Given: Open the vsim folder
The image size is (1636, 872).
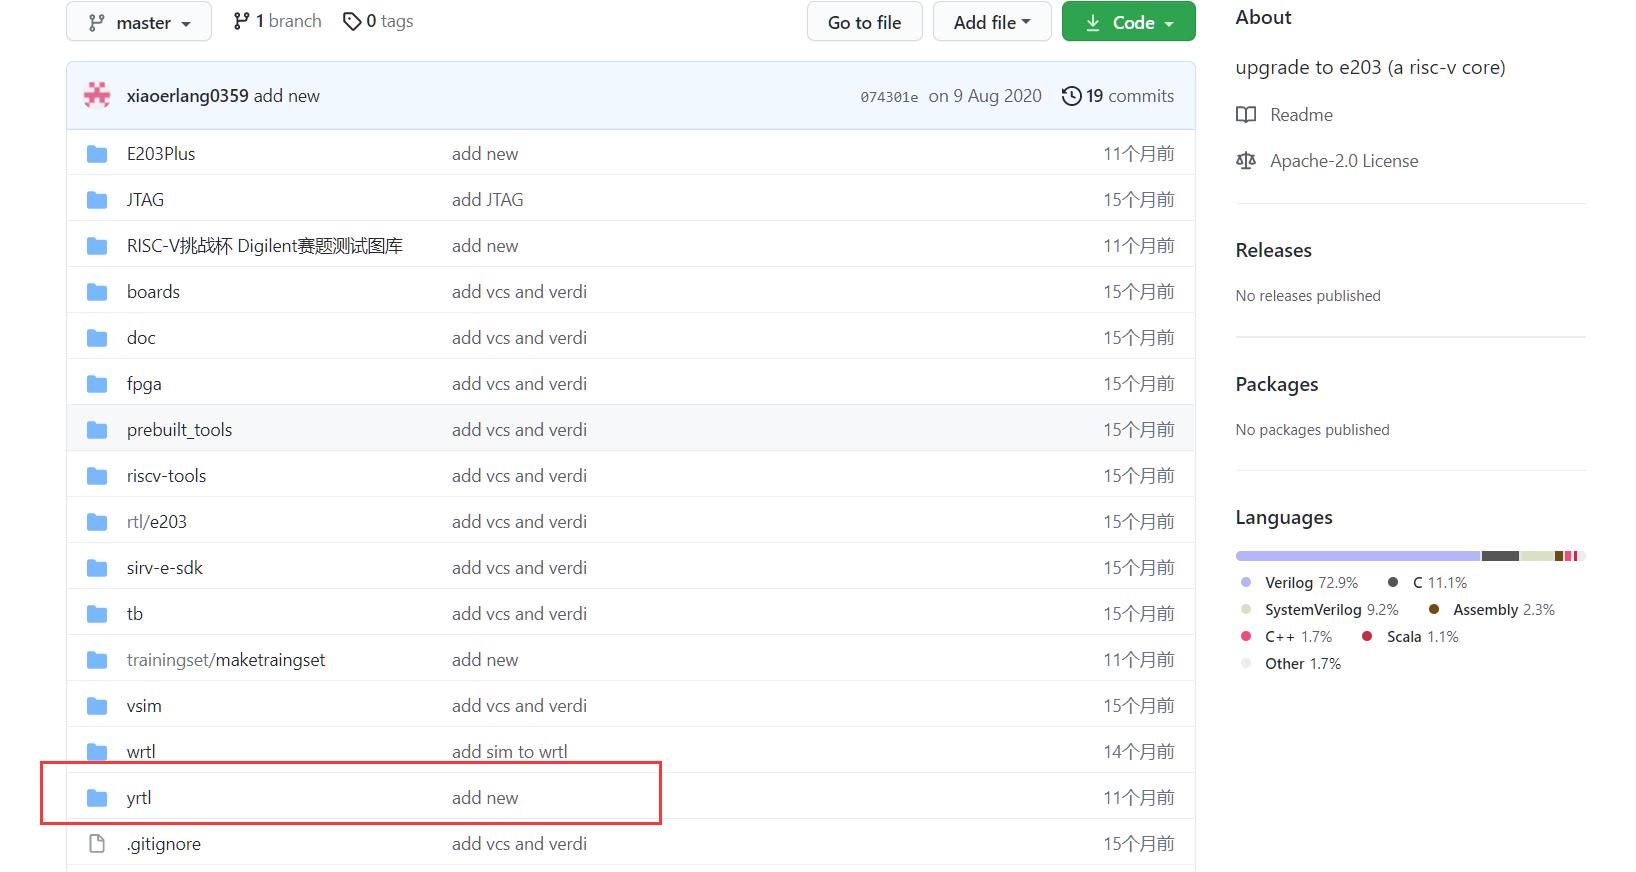Looking at the screenshot, I should (x=144, y=706).
